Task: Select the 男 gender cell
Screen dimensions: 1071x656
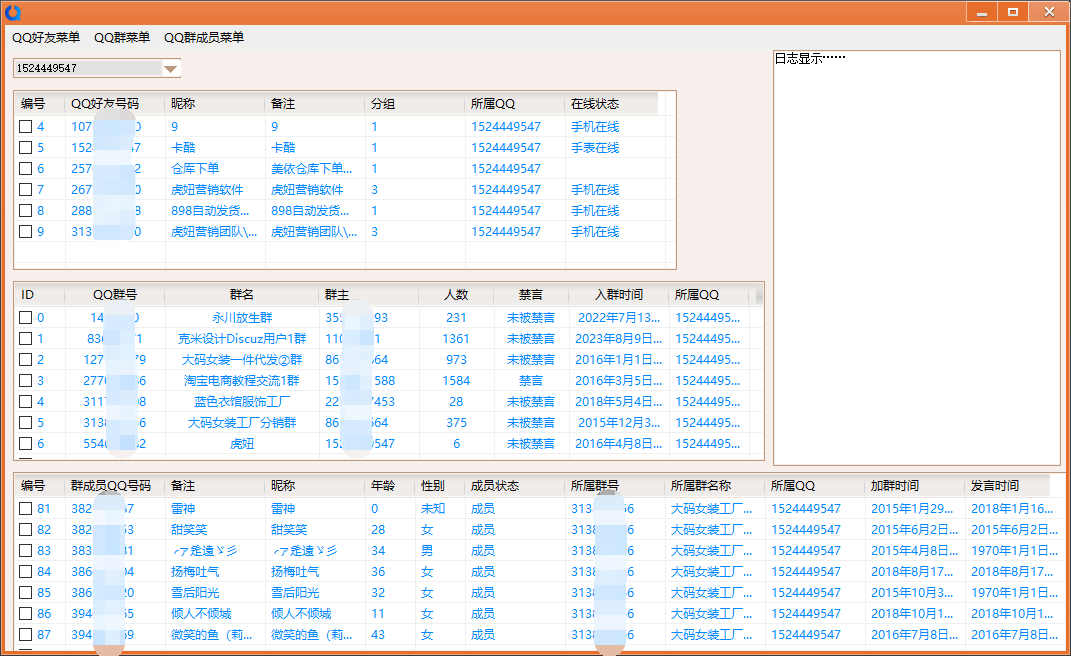Action: point(427,551)
